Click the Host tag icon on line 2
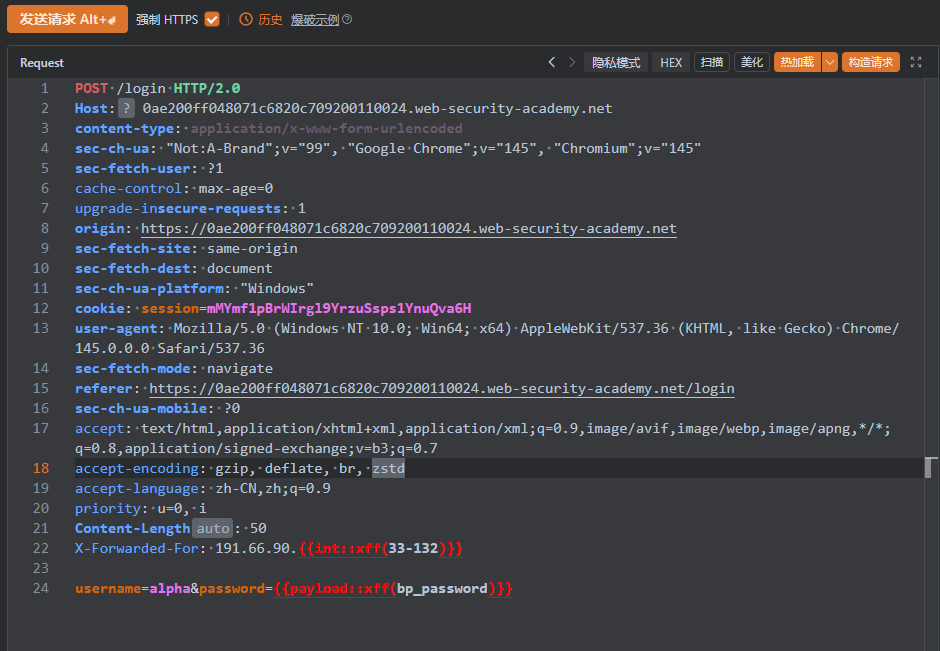 [127, 108]
